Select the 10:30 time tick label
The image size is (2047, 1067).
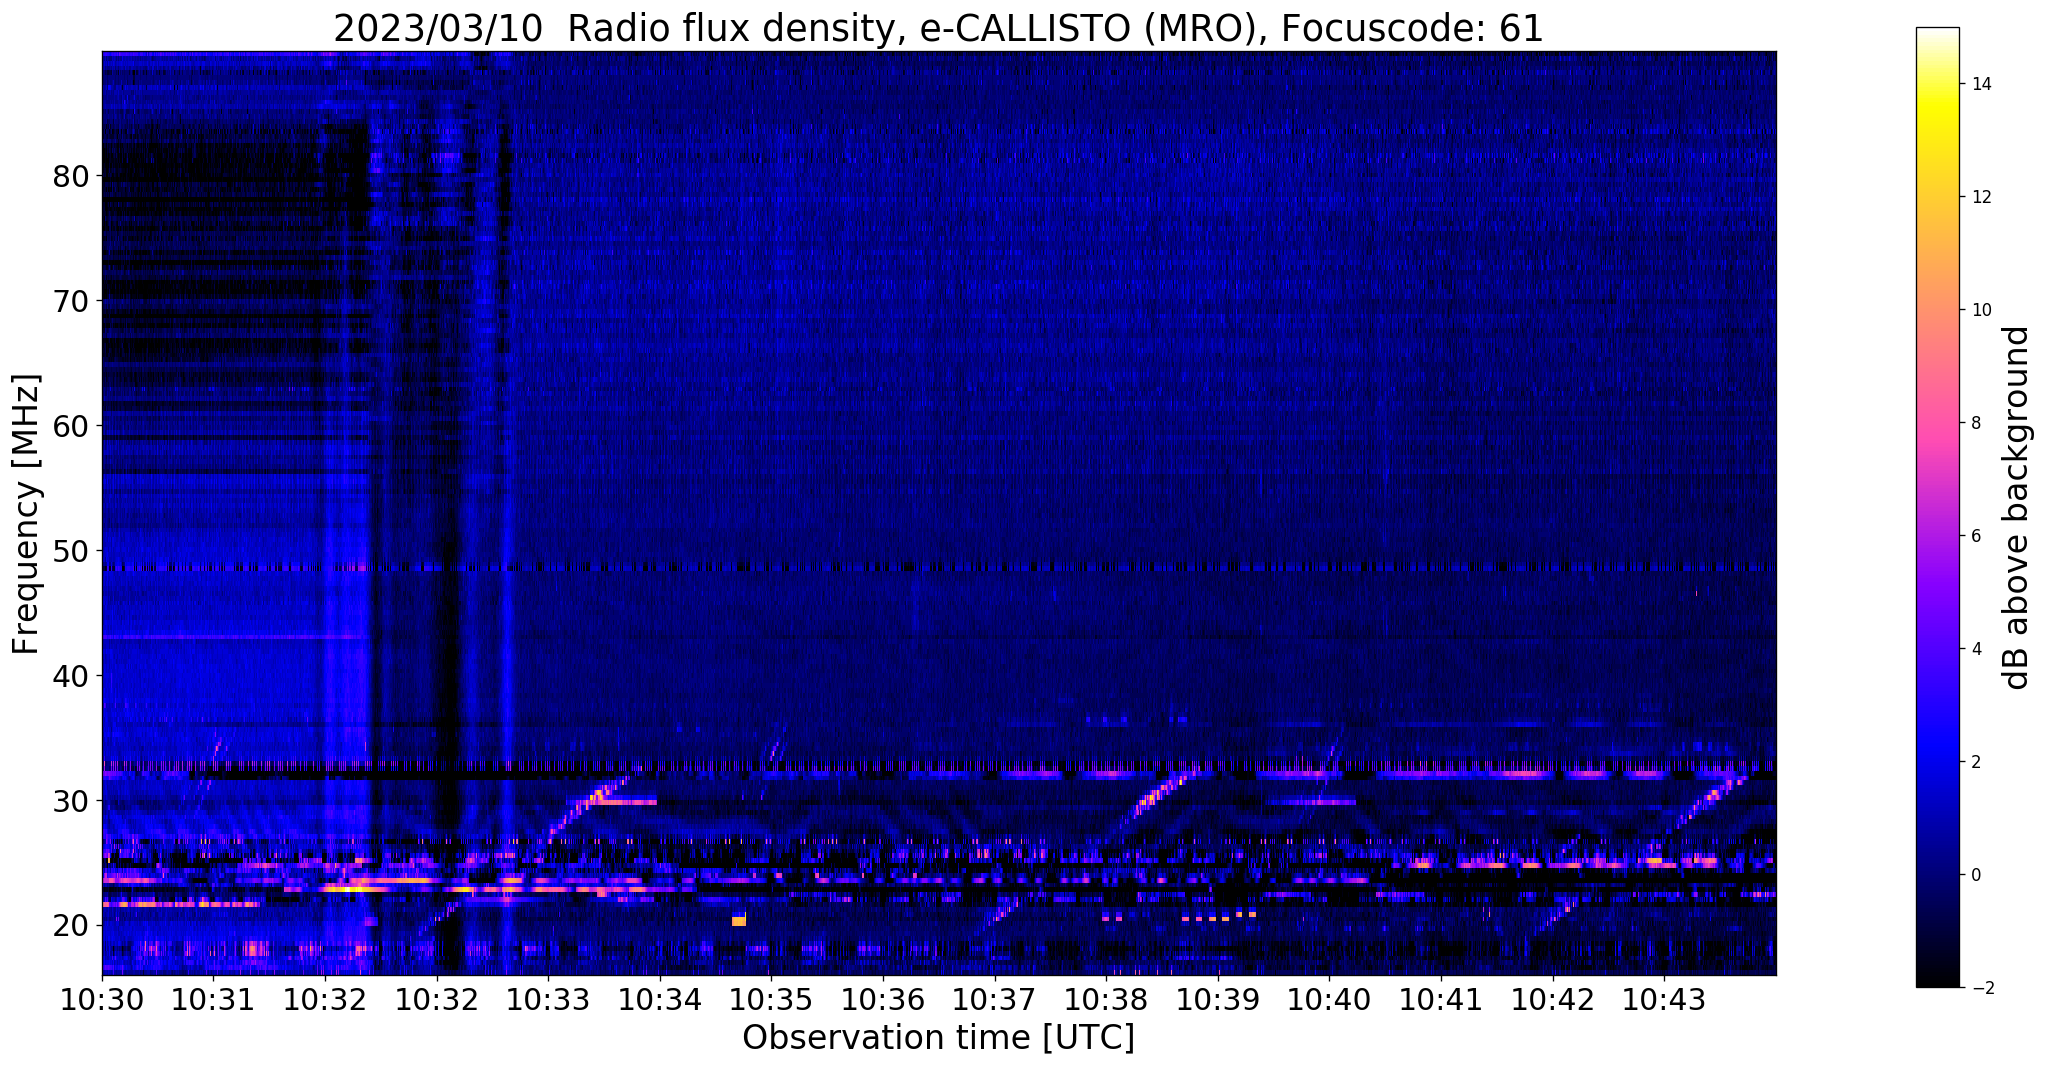pos(102,1000)
